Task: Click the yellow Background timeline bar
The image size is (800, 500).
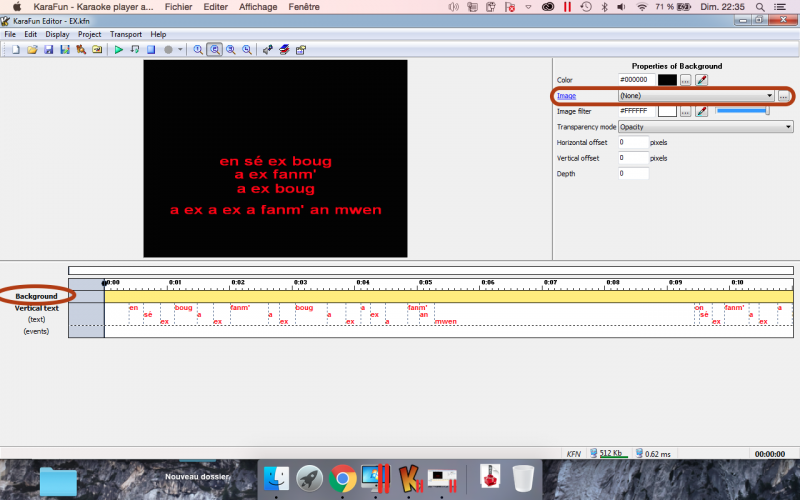Action: [x=448, y=296]
